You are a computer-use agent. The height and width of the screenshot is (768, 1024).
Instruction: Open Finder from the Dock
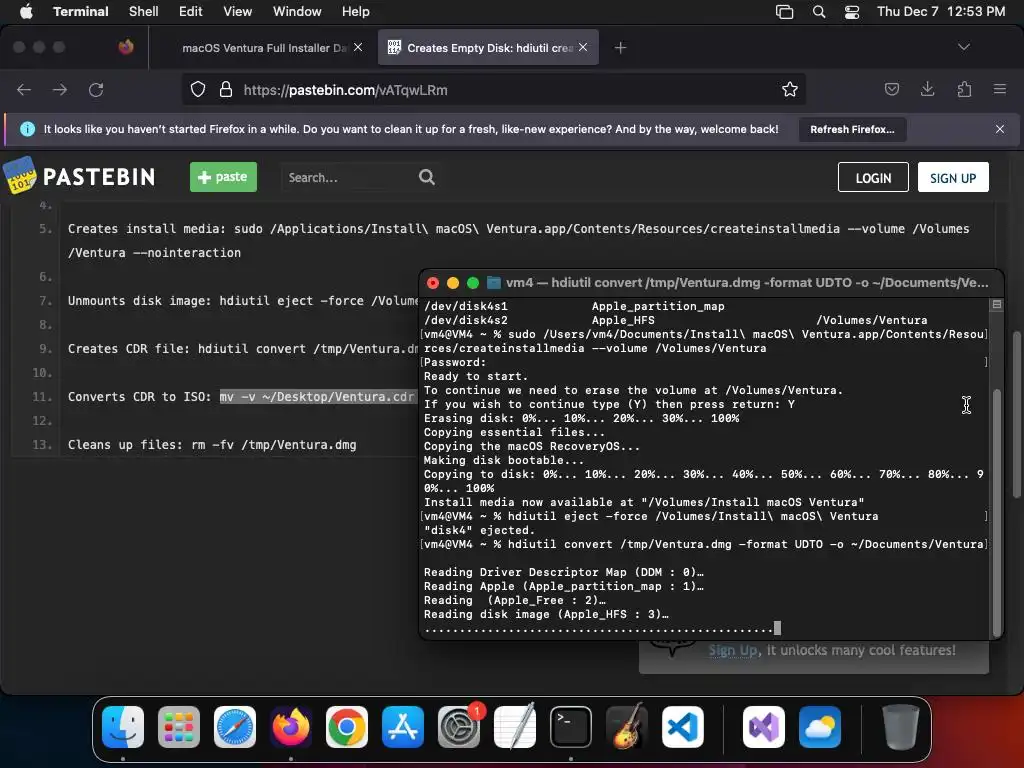click(123, 726)
